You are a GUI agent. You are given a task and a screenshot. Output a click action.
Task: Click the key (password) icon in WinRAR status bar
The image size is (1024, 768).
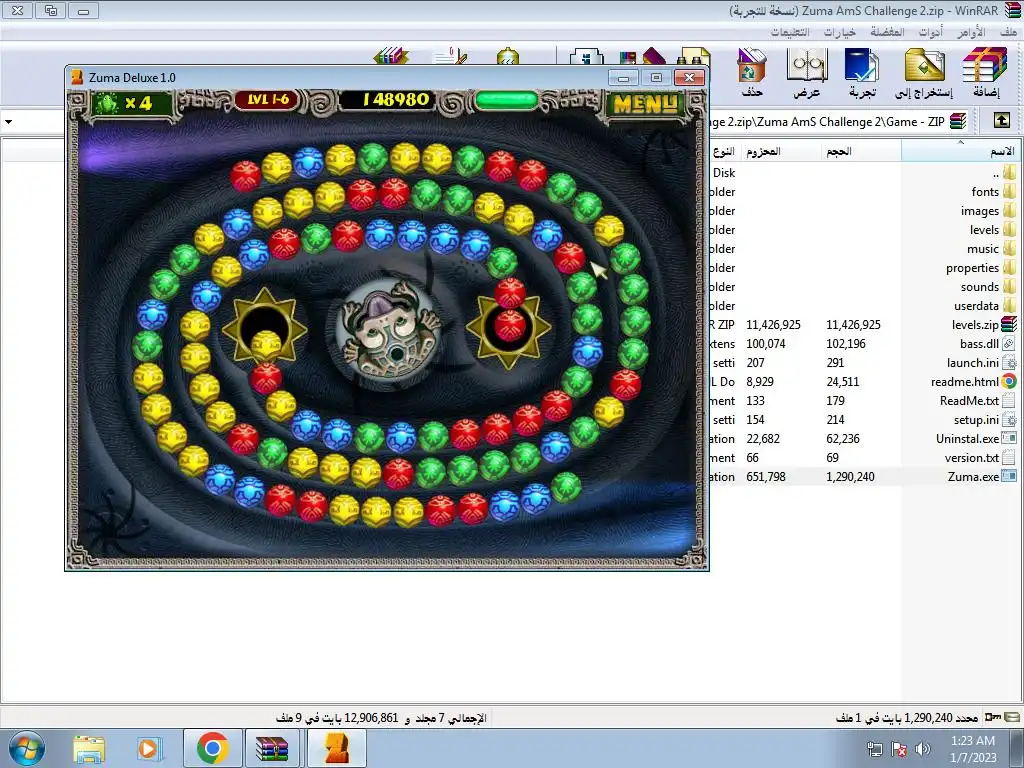tap(993, 717)
